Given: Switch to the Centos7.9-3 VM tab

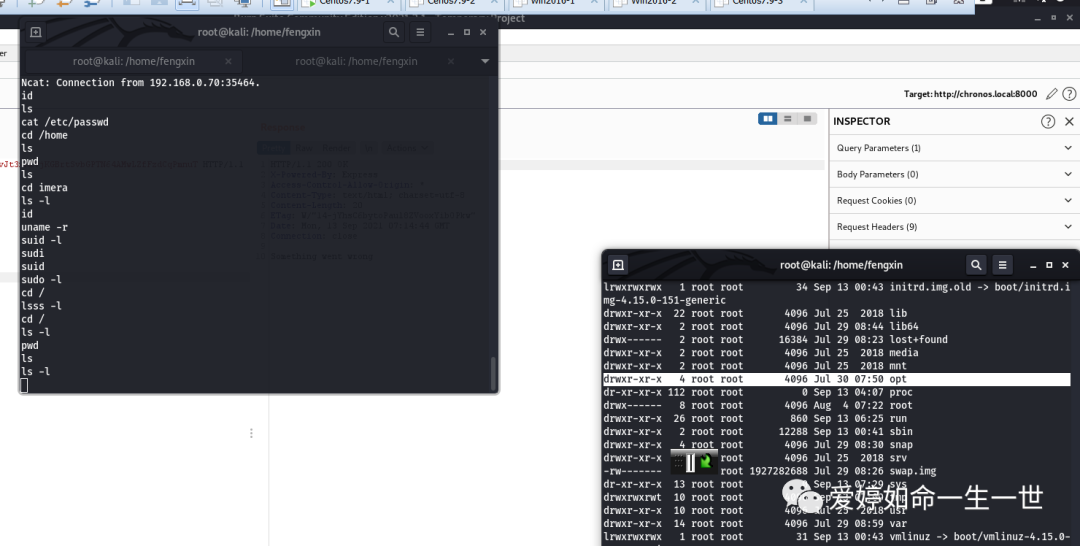Looking at the screenshot, I should [758, 3].
